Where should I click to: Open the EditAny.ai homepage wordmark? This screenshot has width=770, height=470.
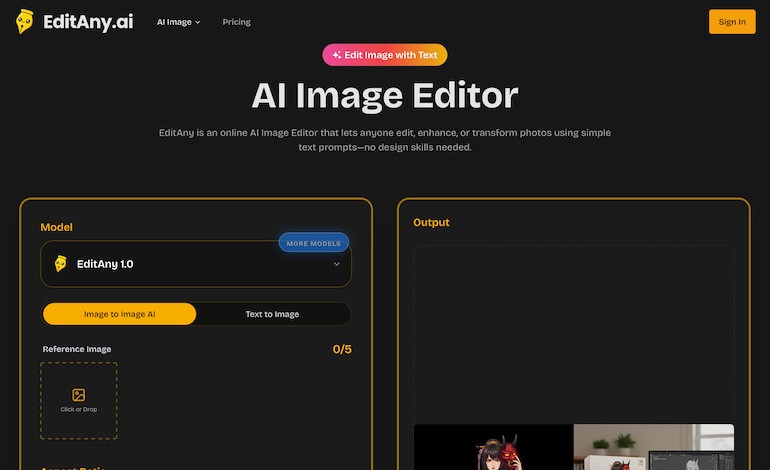(88, 22)
